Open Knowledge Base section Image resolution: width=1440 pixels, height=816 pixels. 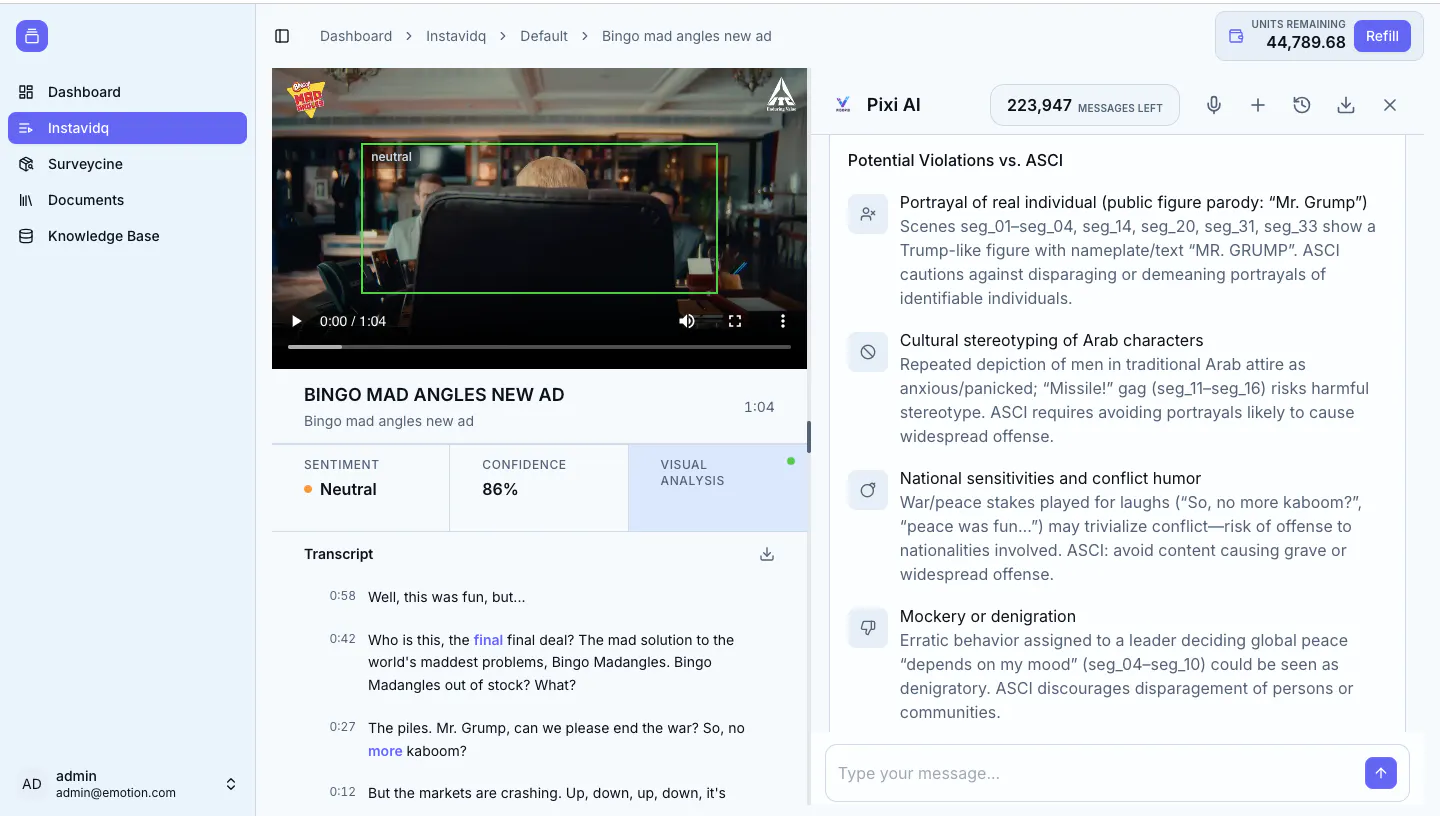(127, 236)
